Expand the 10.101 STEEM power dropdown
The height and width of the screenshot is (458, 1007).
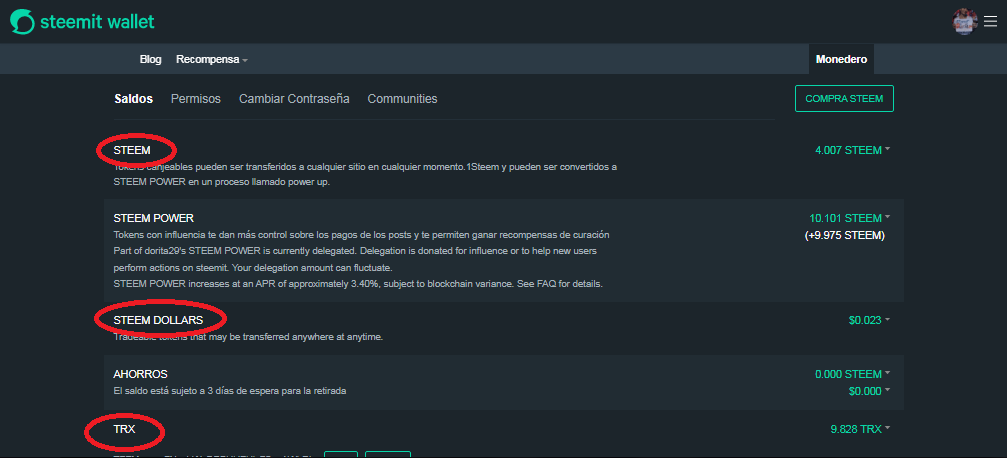pyautogui.click(x=850, y=218)
